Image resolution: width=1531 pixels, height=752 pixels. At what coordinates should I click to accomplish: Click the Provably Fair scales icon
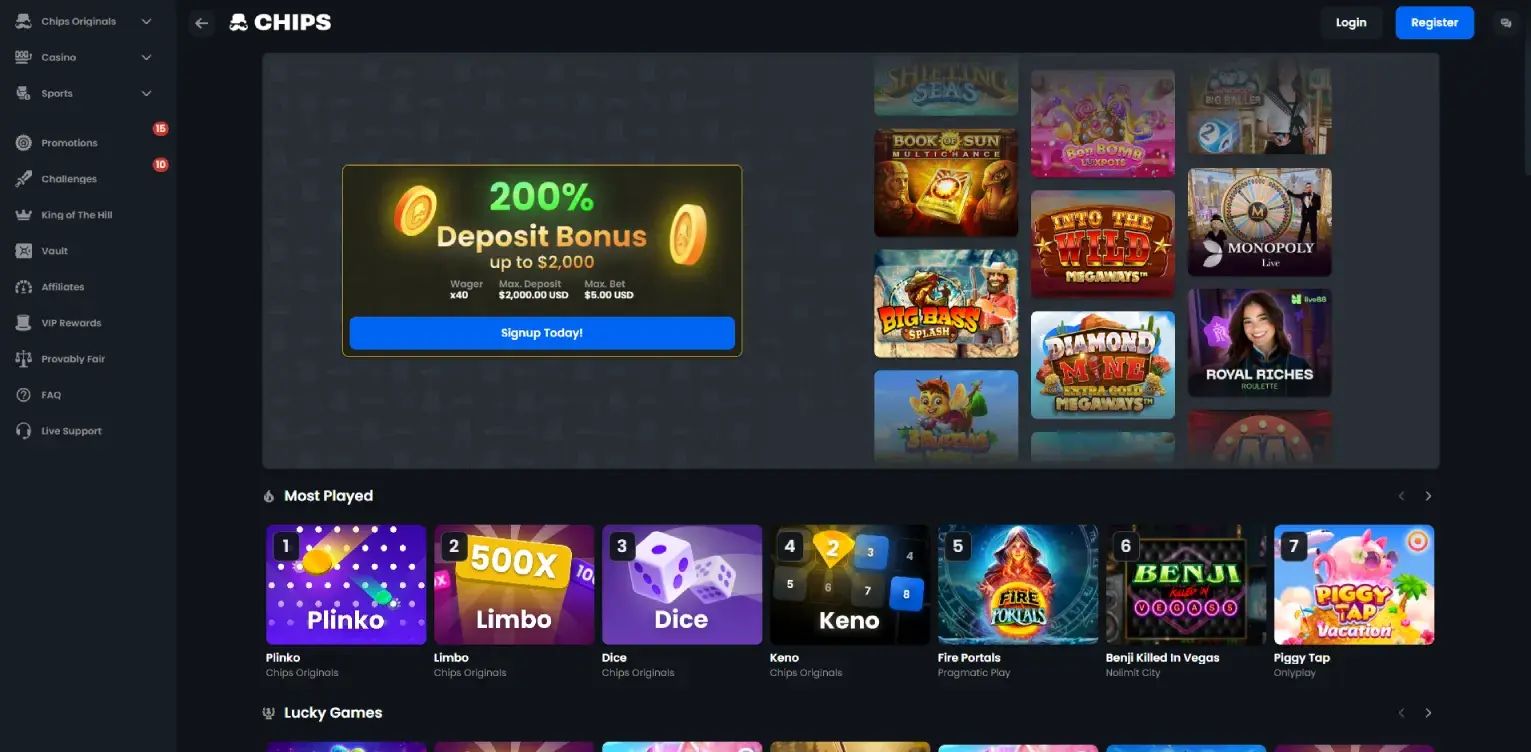24,359
